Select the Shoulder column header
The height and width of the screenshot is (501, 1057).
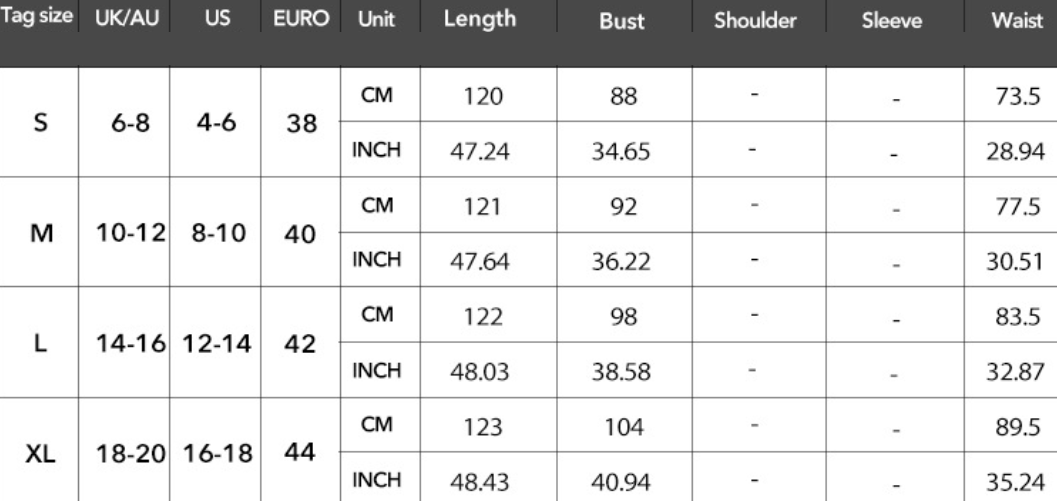coord(755,20)
